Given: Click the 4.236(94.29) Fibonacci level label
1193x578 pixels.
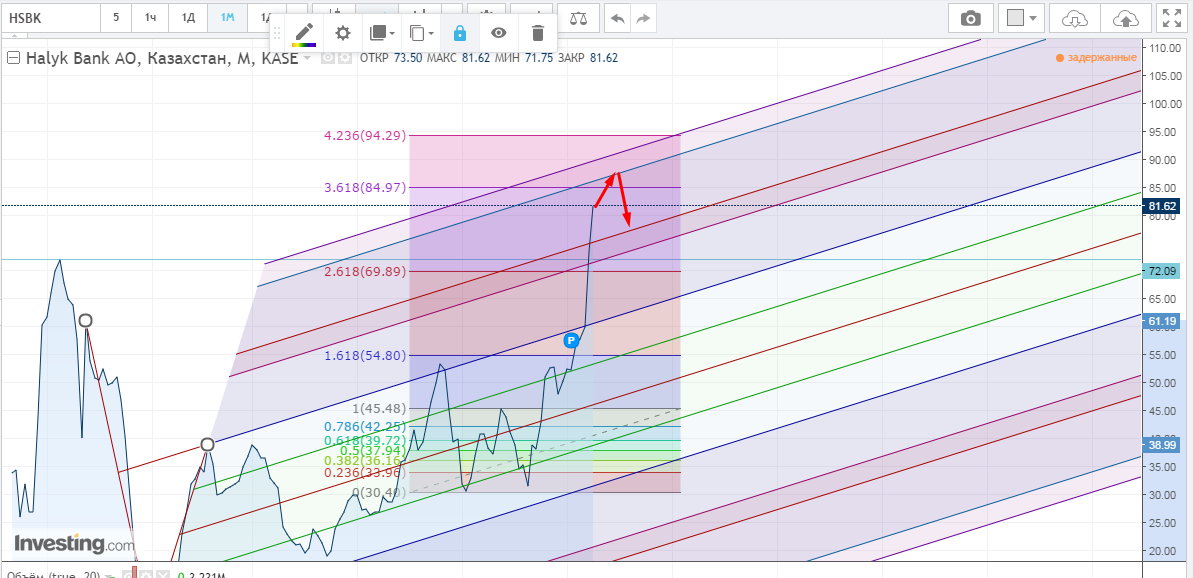Looking at the screenshot, I should (x=365, y=135).
